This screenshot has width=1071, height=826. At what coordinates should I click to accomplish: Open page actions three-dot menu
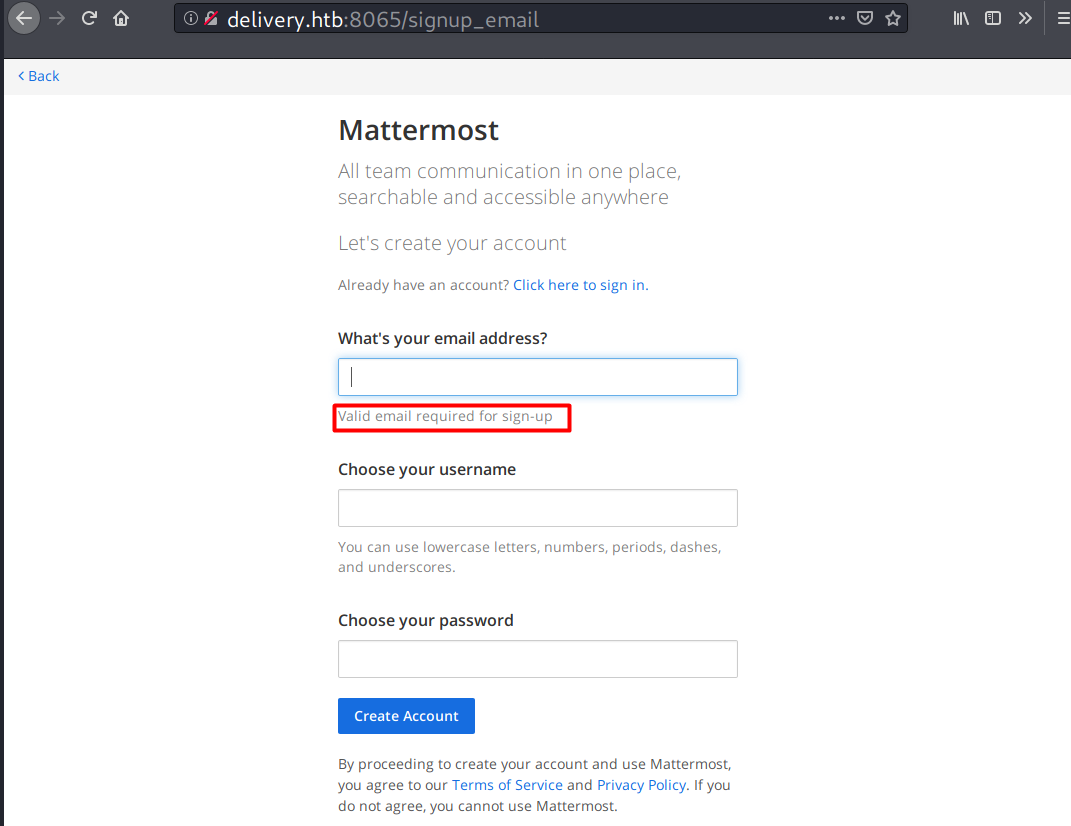837,18
